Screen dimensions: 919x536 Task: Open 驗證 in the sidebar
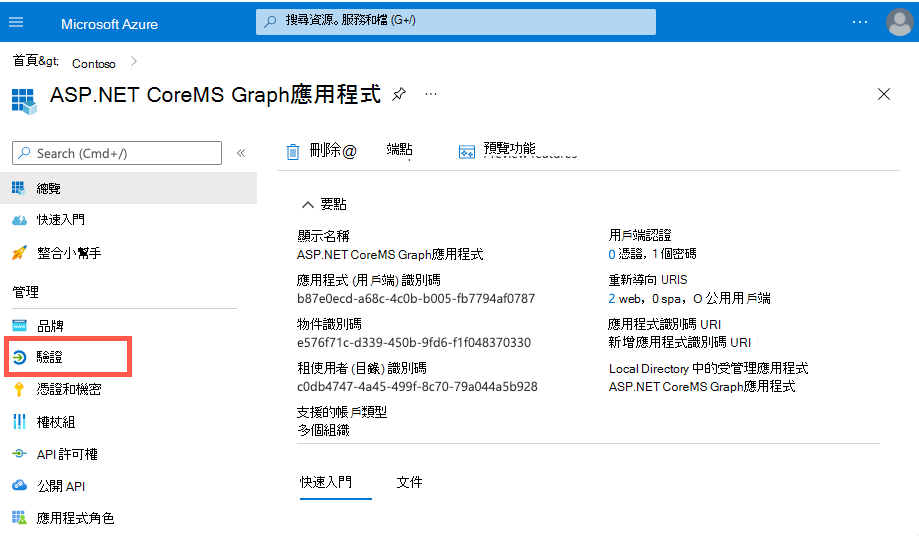49,357
